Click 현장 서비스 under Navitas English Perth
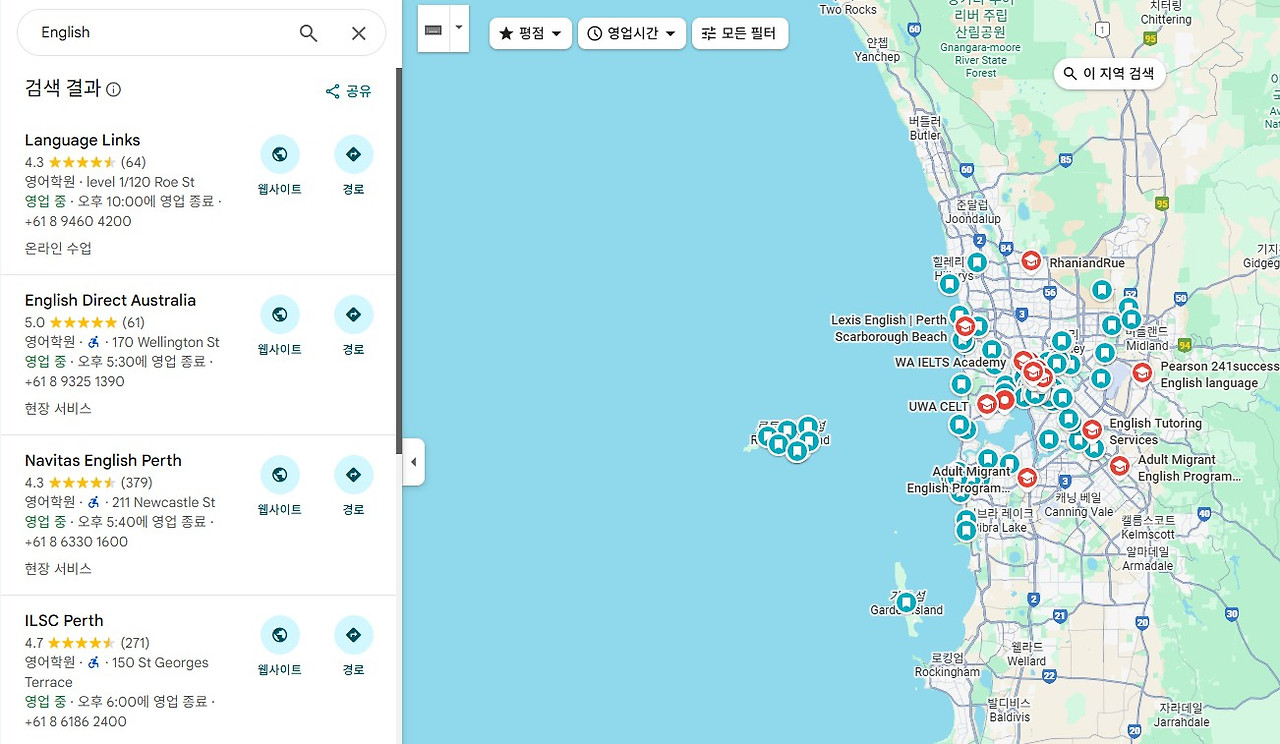 [58, 568]
